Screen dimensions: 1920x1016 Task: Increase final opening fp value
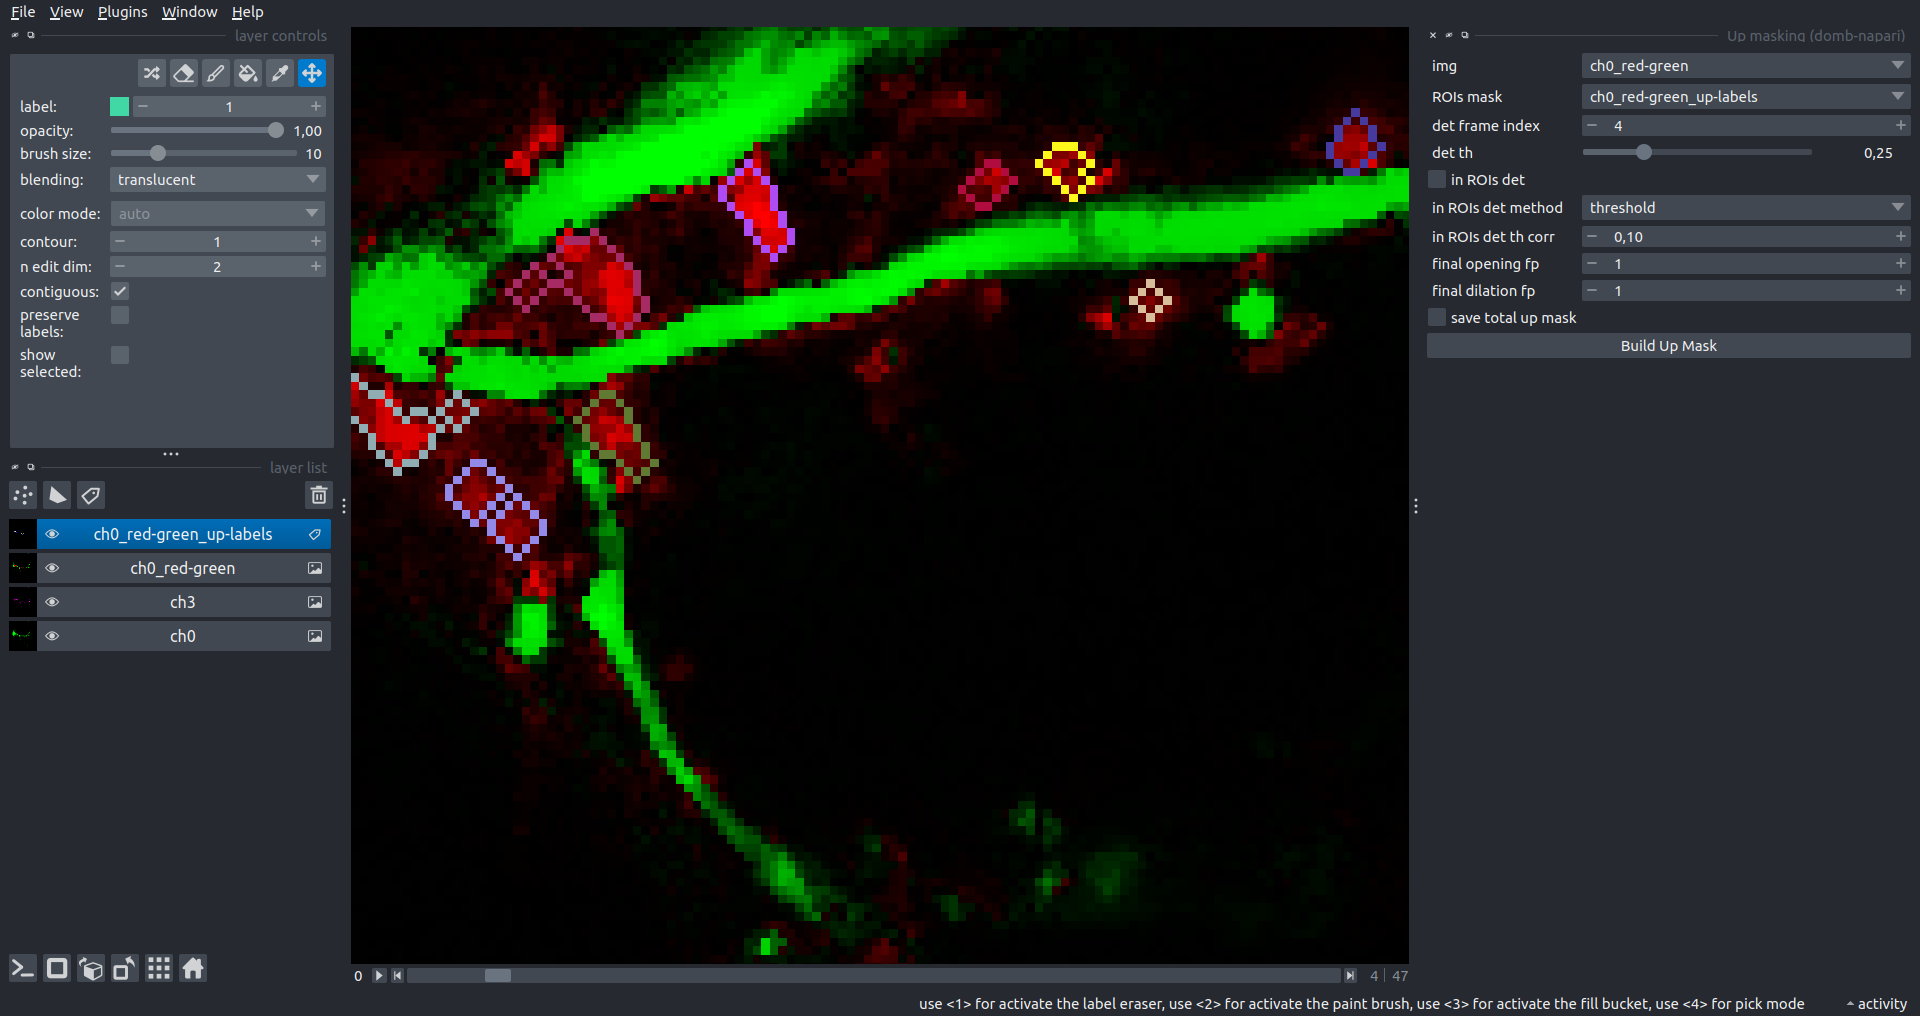tap(1900, 263)
